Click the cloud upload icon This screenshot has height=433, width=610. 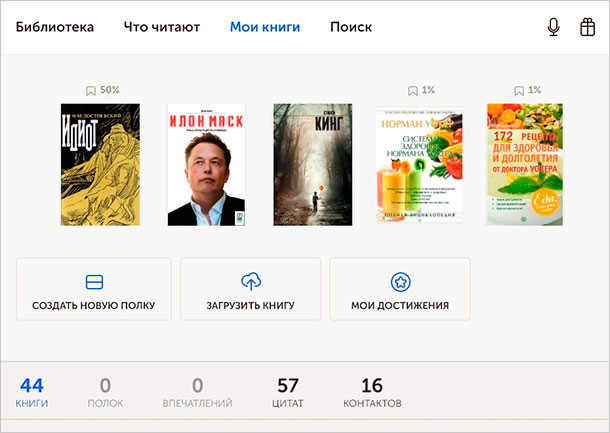[x=251, y=281]
